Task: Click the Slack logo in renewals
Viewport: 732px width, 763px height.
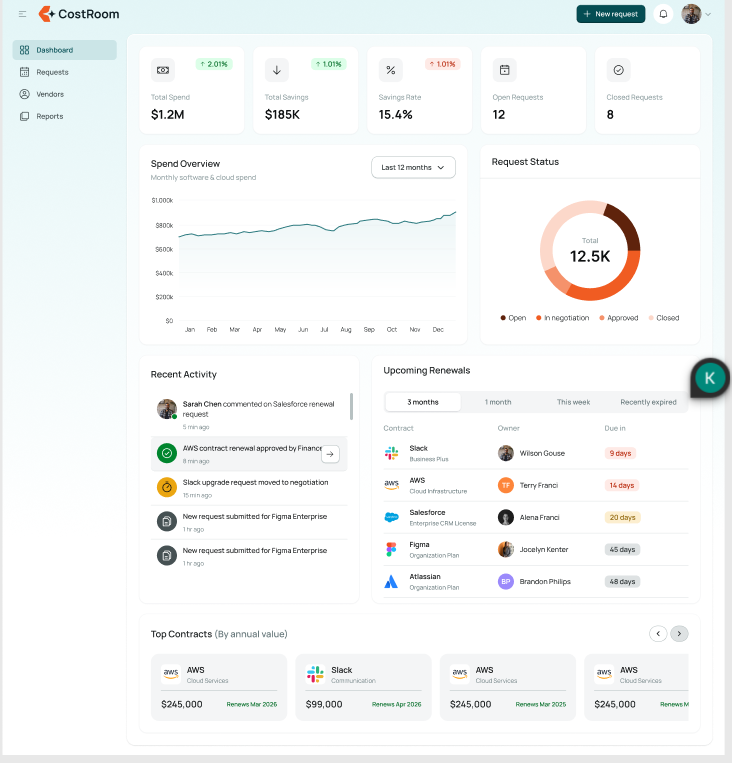Action: pos(391,454)
